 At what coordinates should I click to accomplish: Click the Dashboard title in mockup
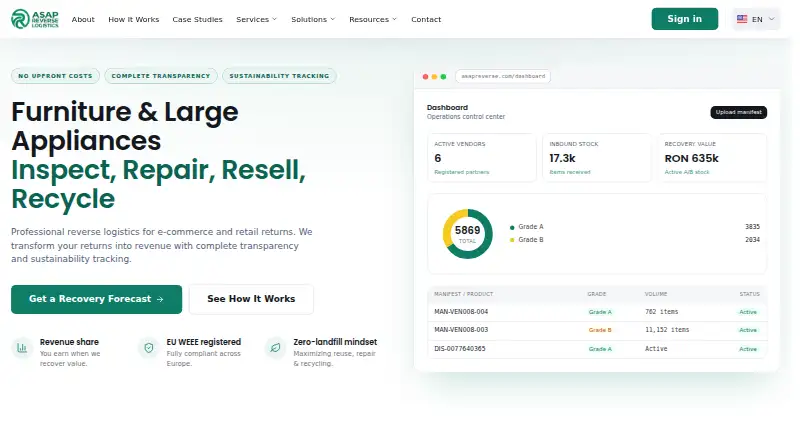coord(447,107)
